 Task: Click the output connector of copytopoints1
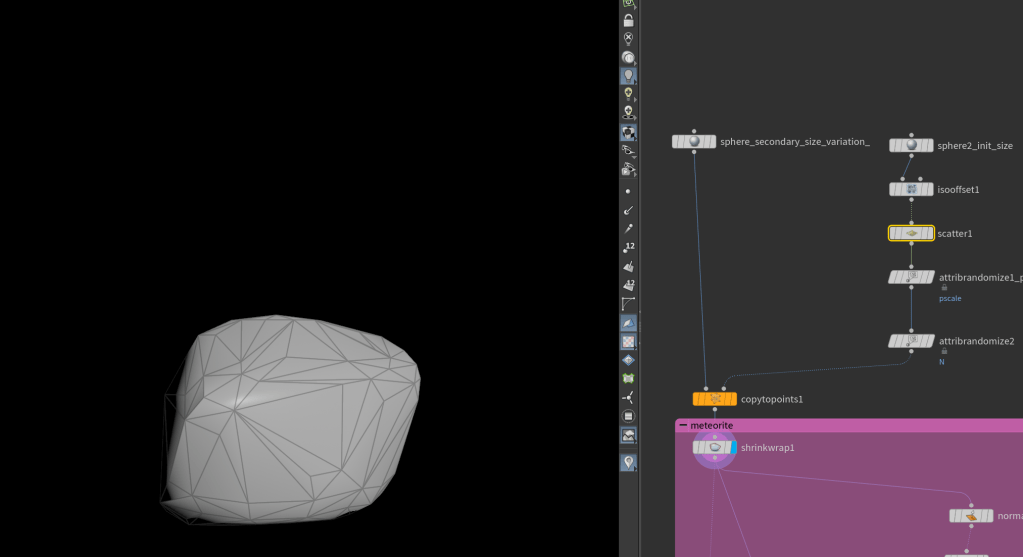pos(714,409)
